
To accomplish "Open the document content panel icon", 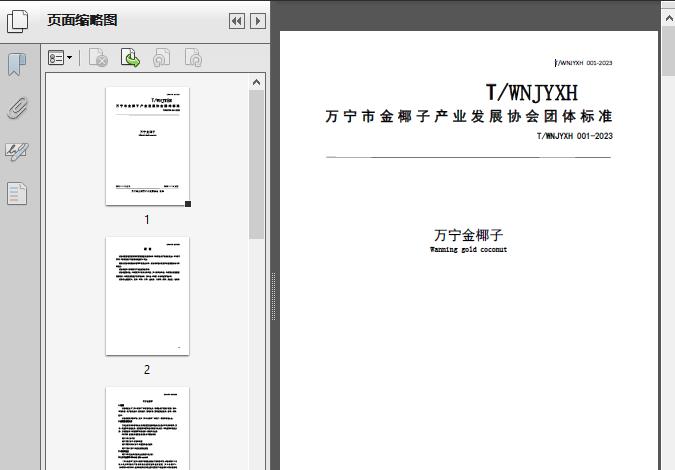I will pos(17,193).
